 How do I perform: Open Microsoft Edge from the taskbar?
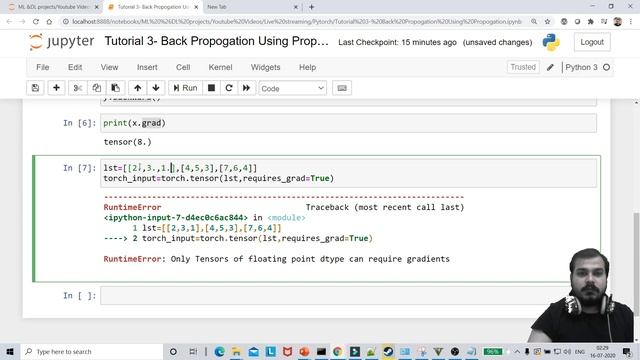[219, 351]
